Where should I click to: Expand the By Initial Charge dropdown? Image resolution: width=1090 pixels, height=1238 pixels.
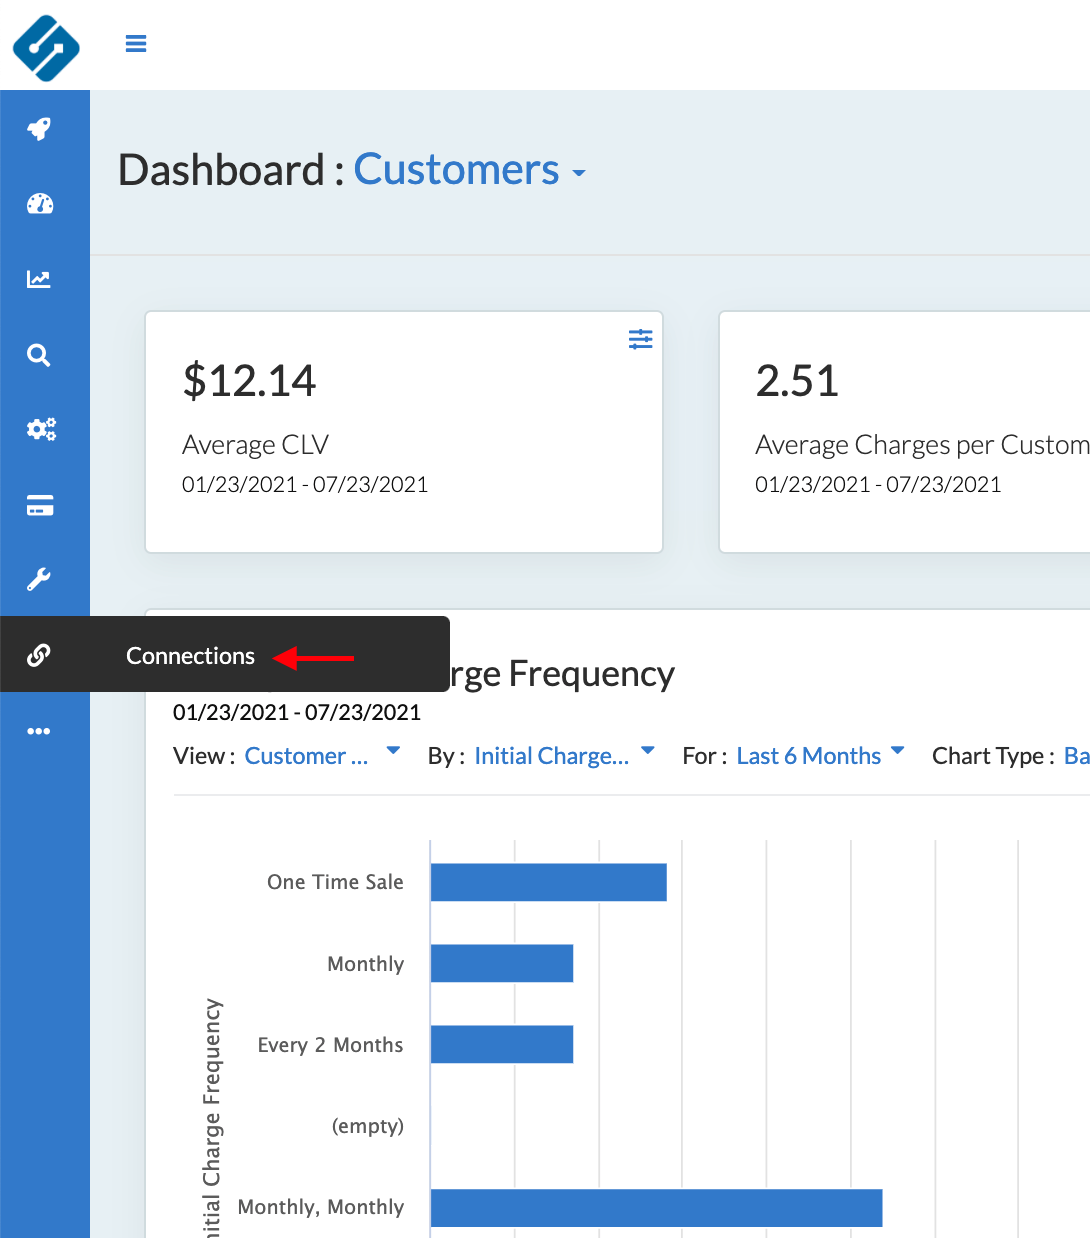(564, 756)
